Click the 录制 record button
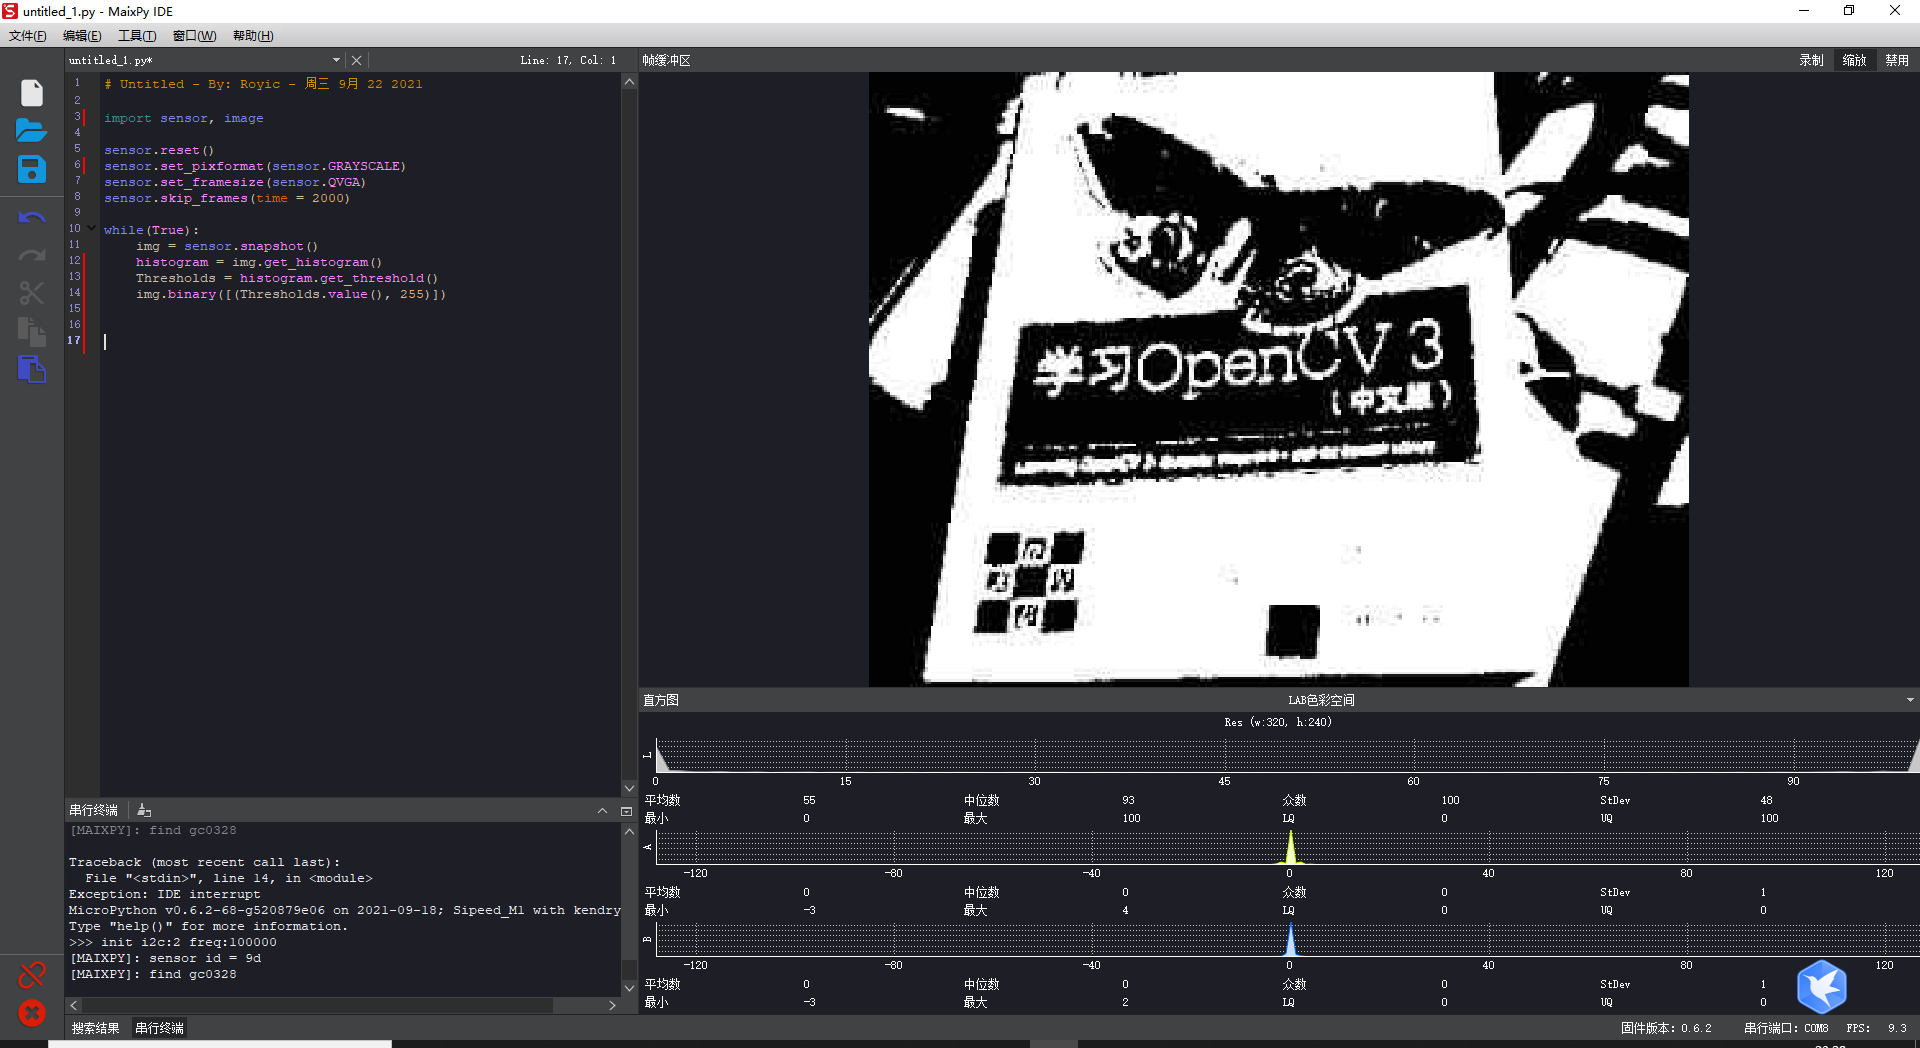The width and height of the screenshot is (1920, 1048). 1811,60
